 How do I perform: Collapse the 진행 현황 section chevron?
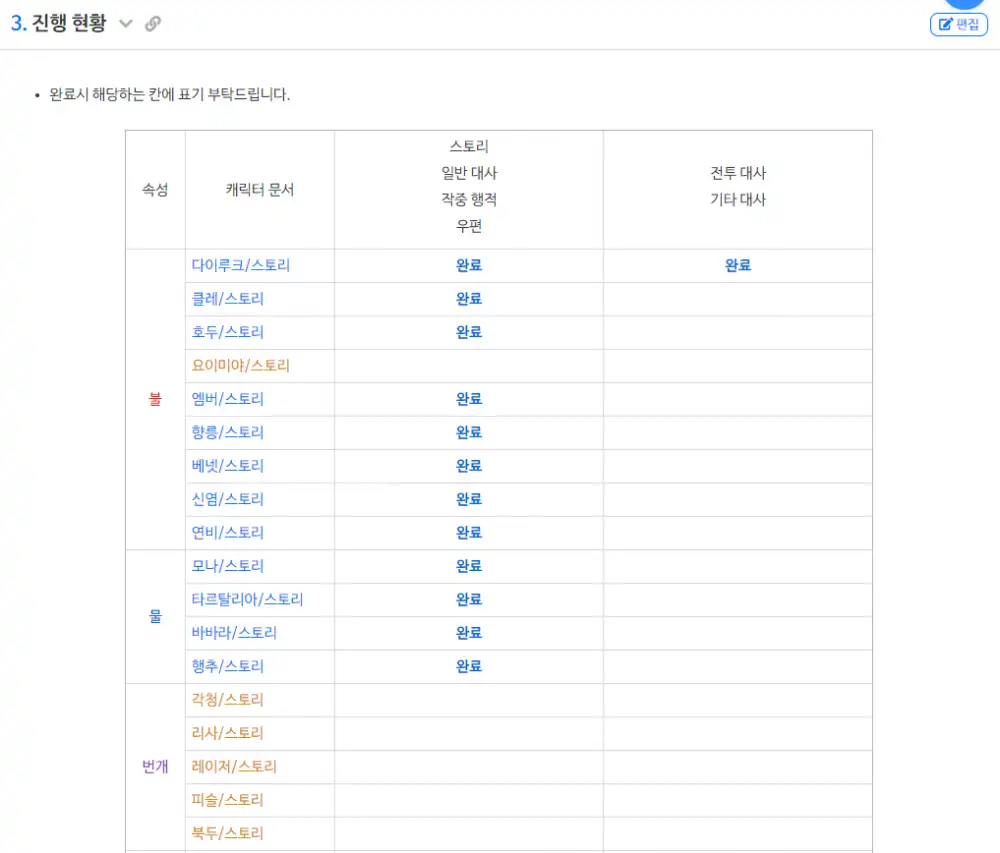126,24
